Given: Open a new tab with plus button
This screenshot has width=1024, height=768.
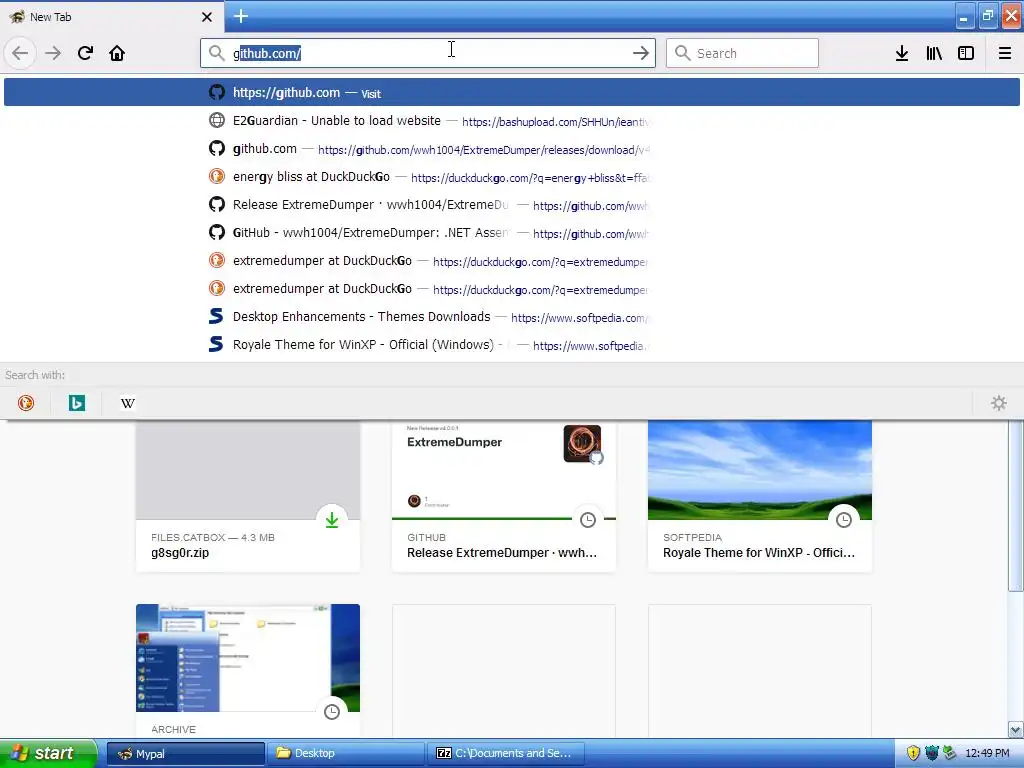Looking at the screenshot, I should click(x=241, y=16).
